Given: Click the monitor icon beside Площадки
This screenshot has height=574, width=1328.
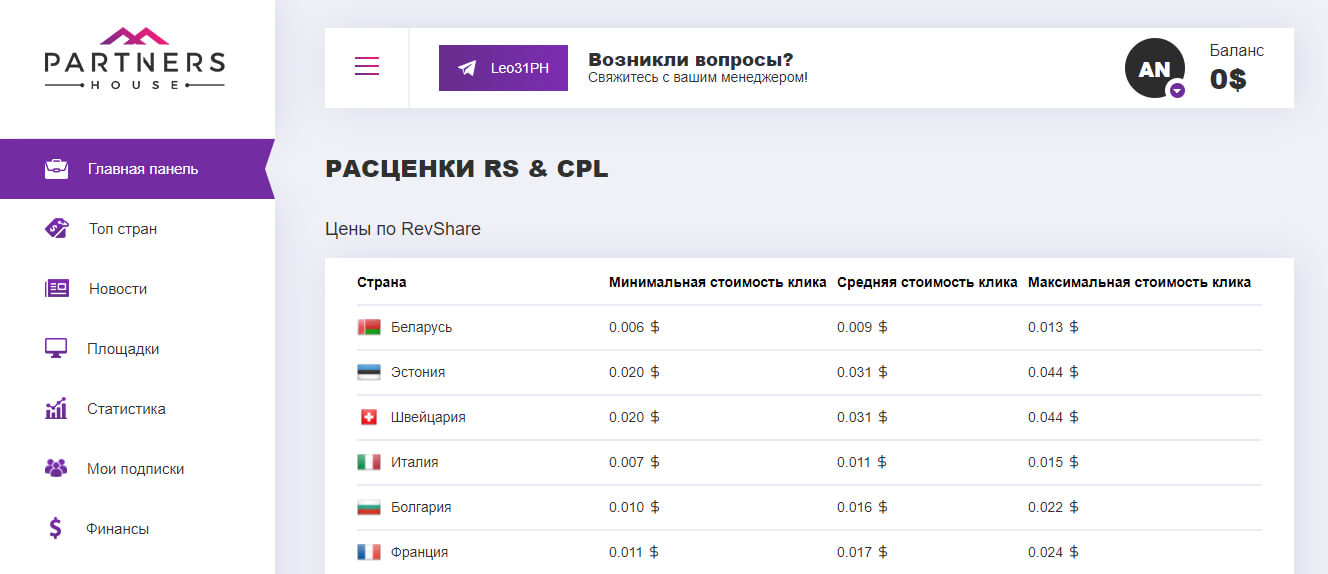Looking at the screenshot, I should point(56,349).
